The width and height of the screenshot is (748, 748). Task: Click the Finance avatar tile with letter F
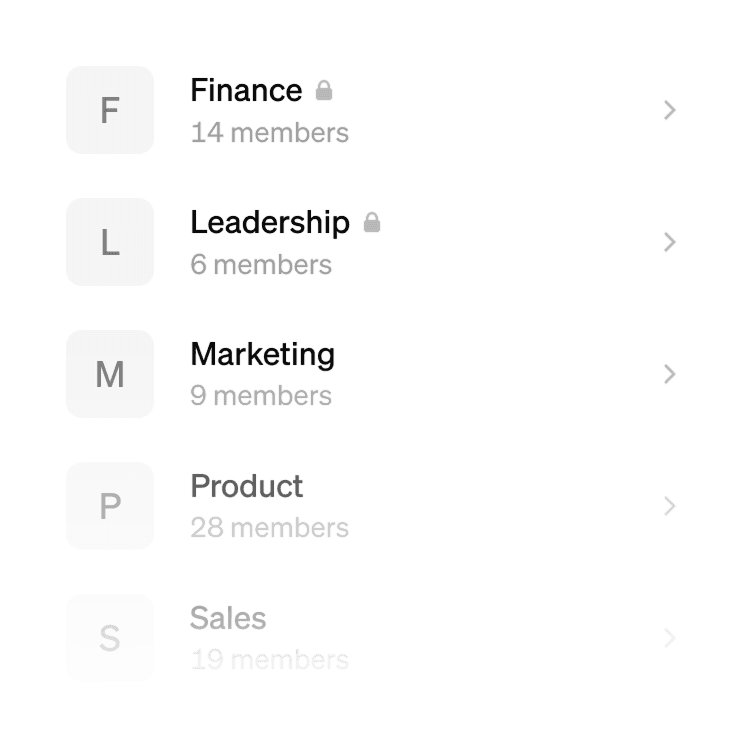pos(110,110)
